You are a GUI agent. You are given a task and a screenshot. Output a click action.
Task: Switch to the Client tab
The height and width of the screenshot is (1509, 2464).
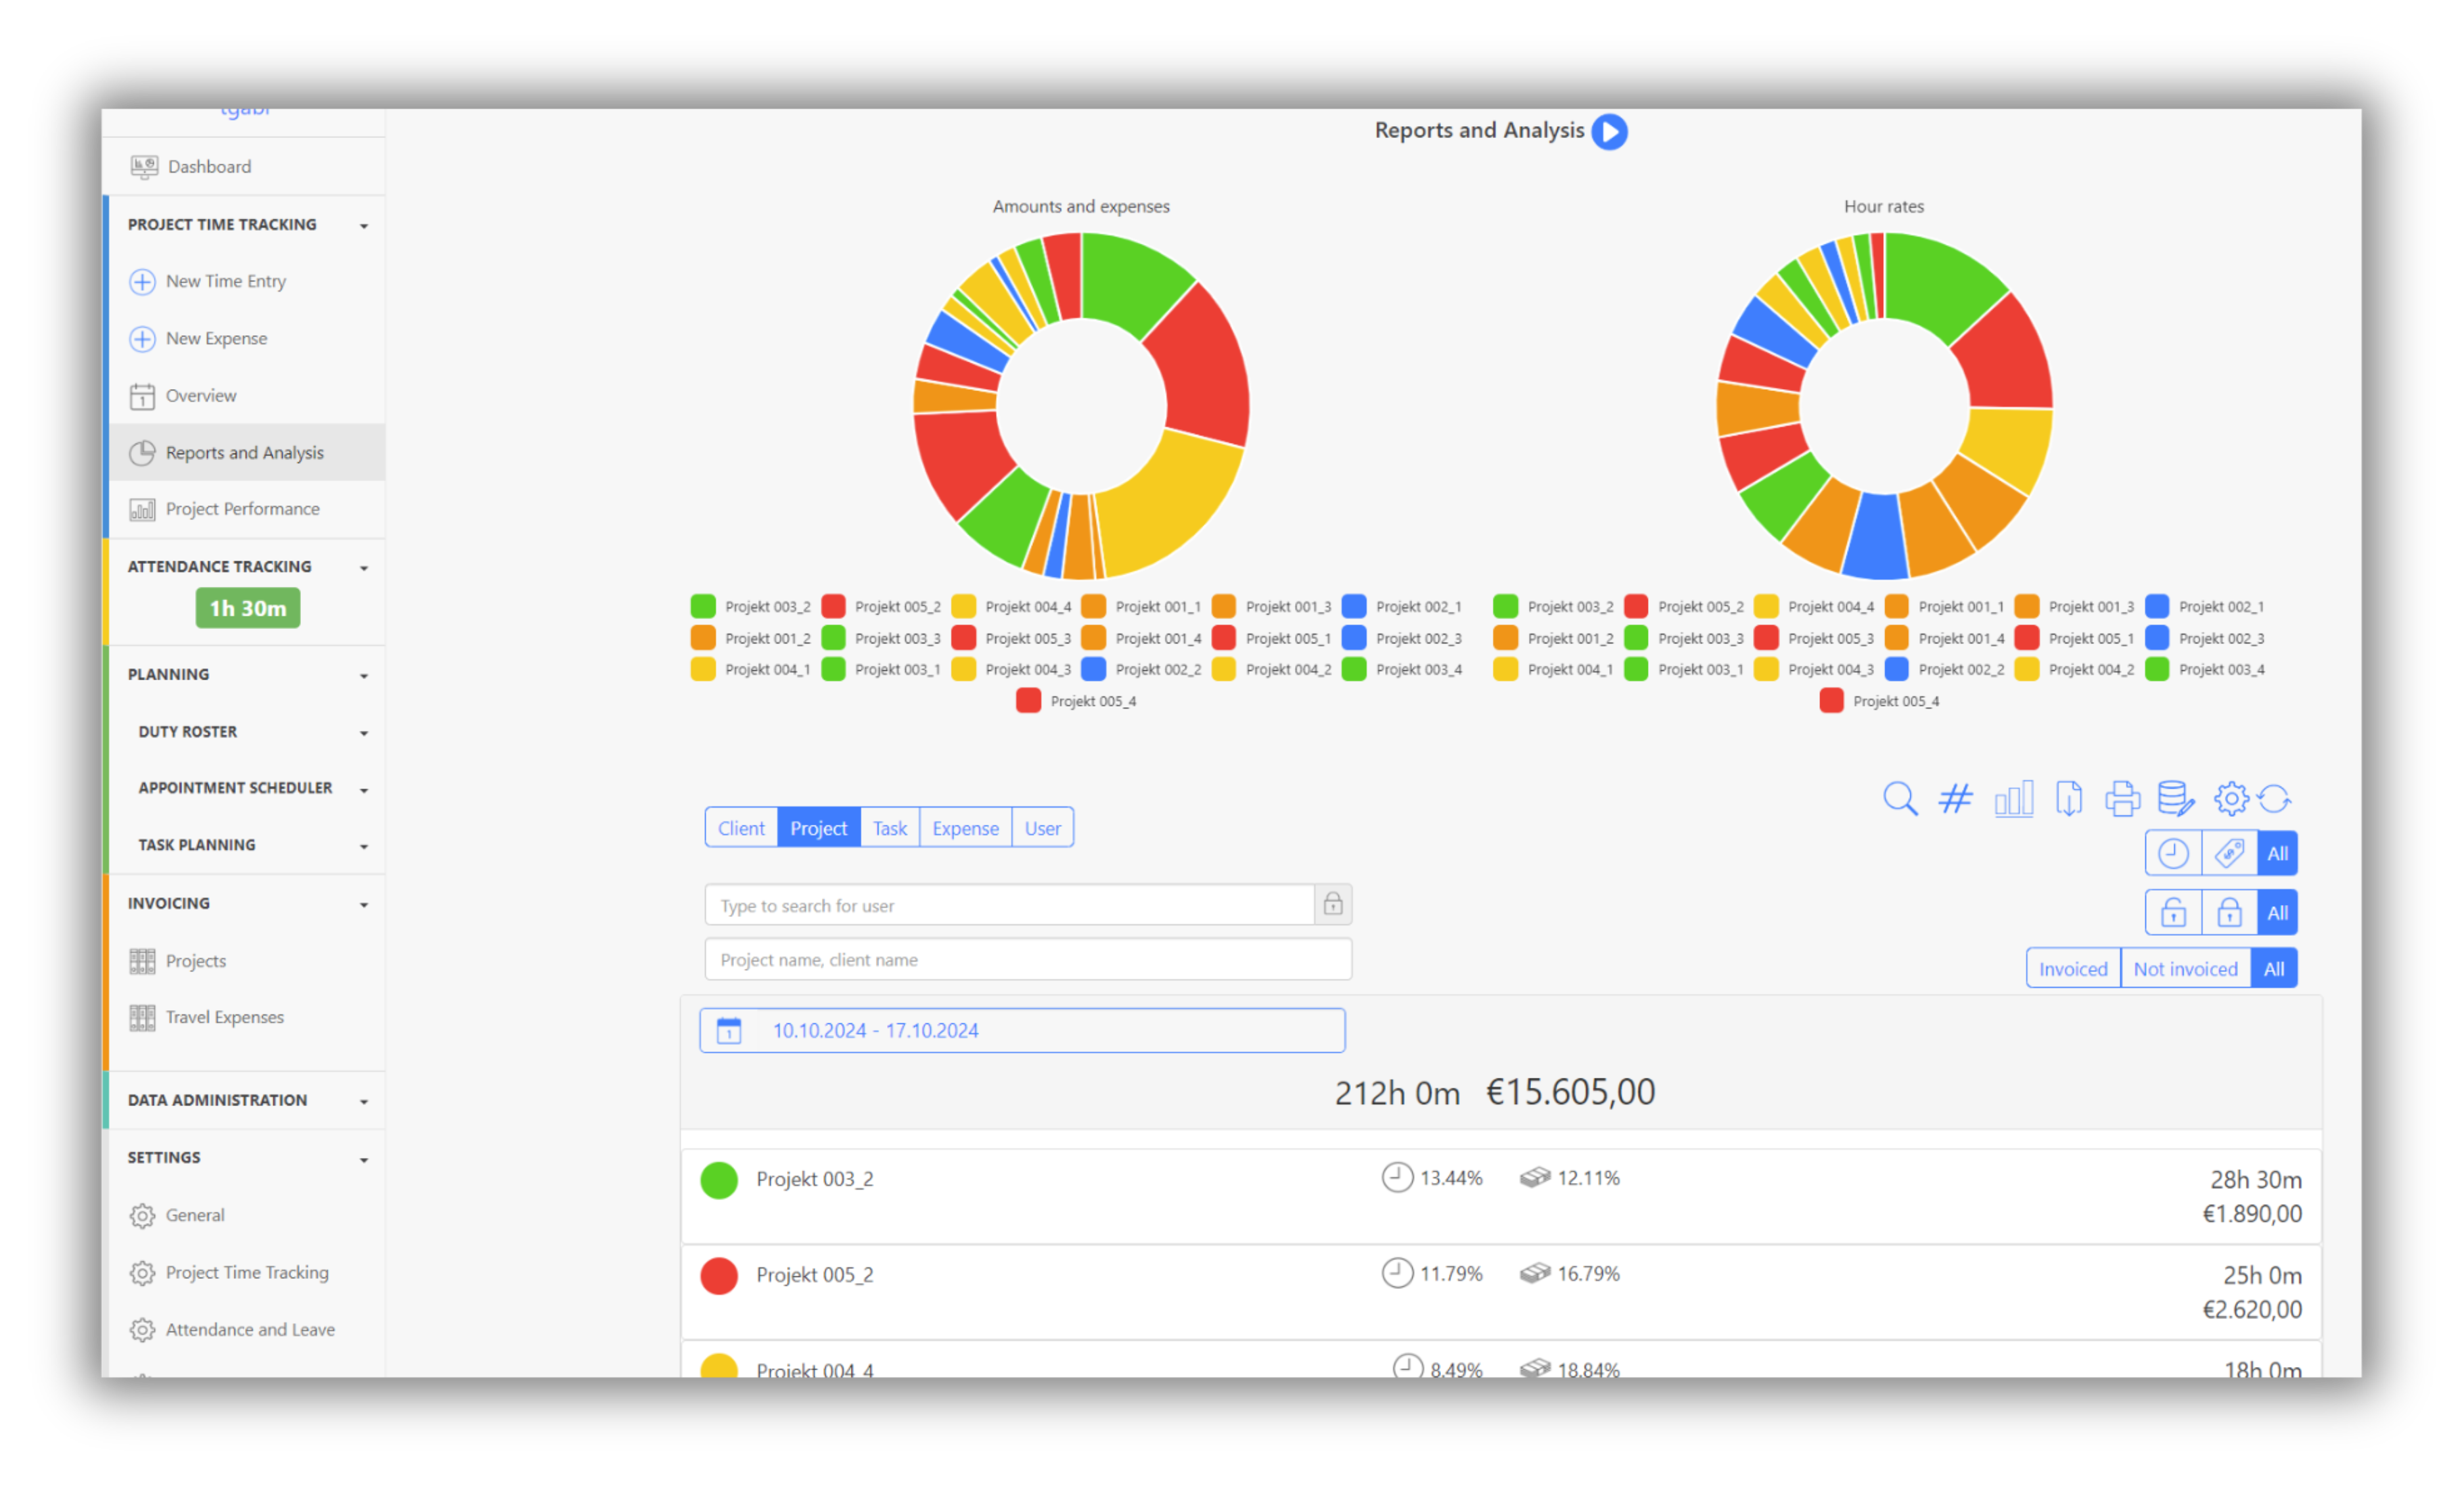[741, 827]
